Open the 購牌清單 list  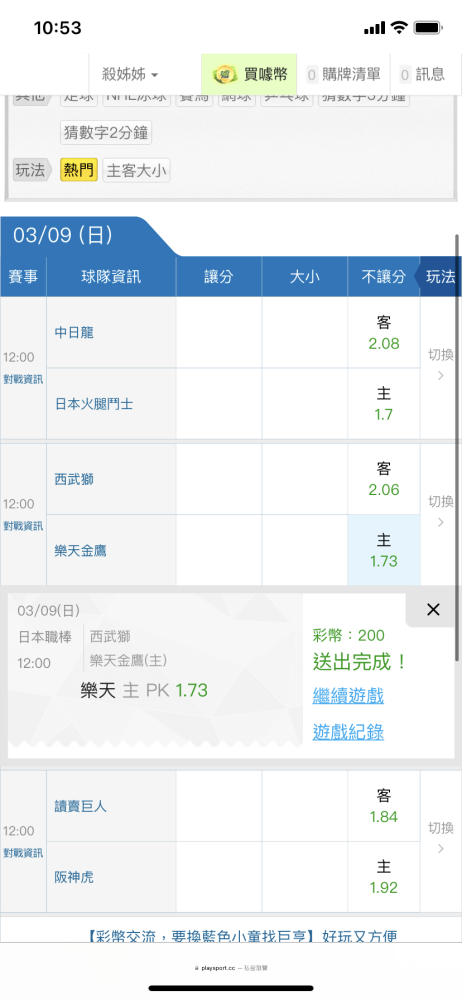tap(343, 74)
